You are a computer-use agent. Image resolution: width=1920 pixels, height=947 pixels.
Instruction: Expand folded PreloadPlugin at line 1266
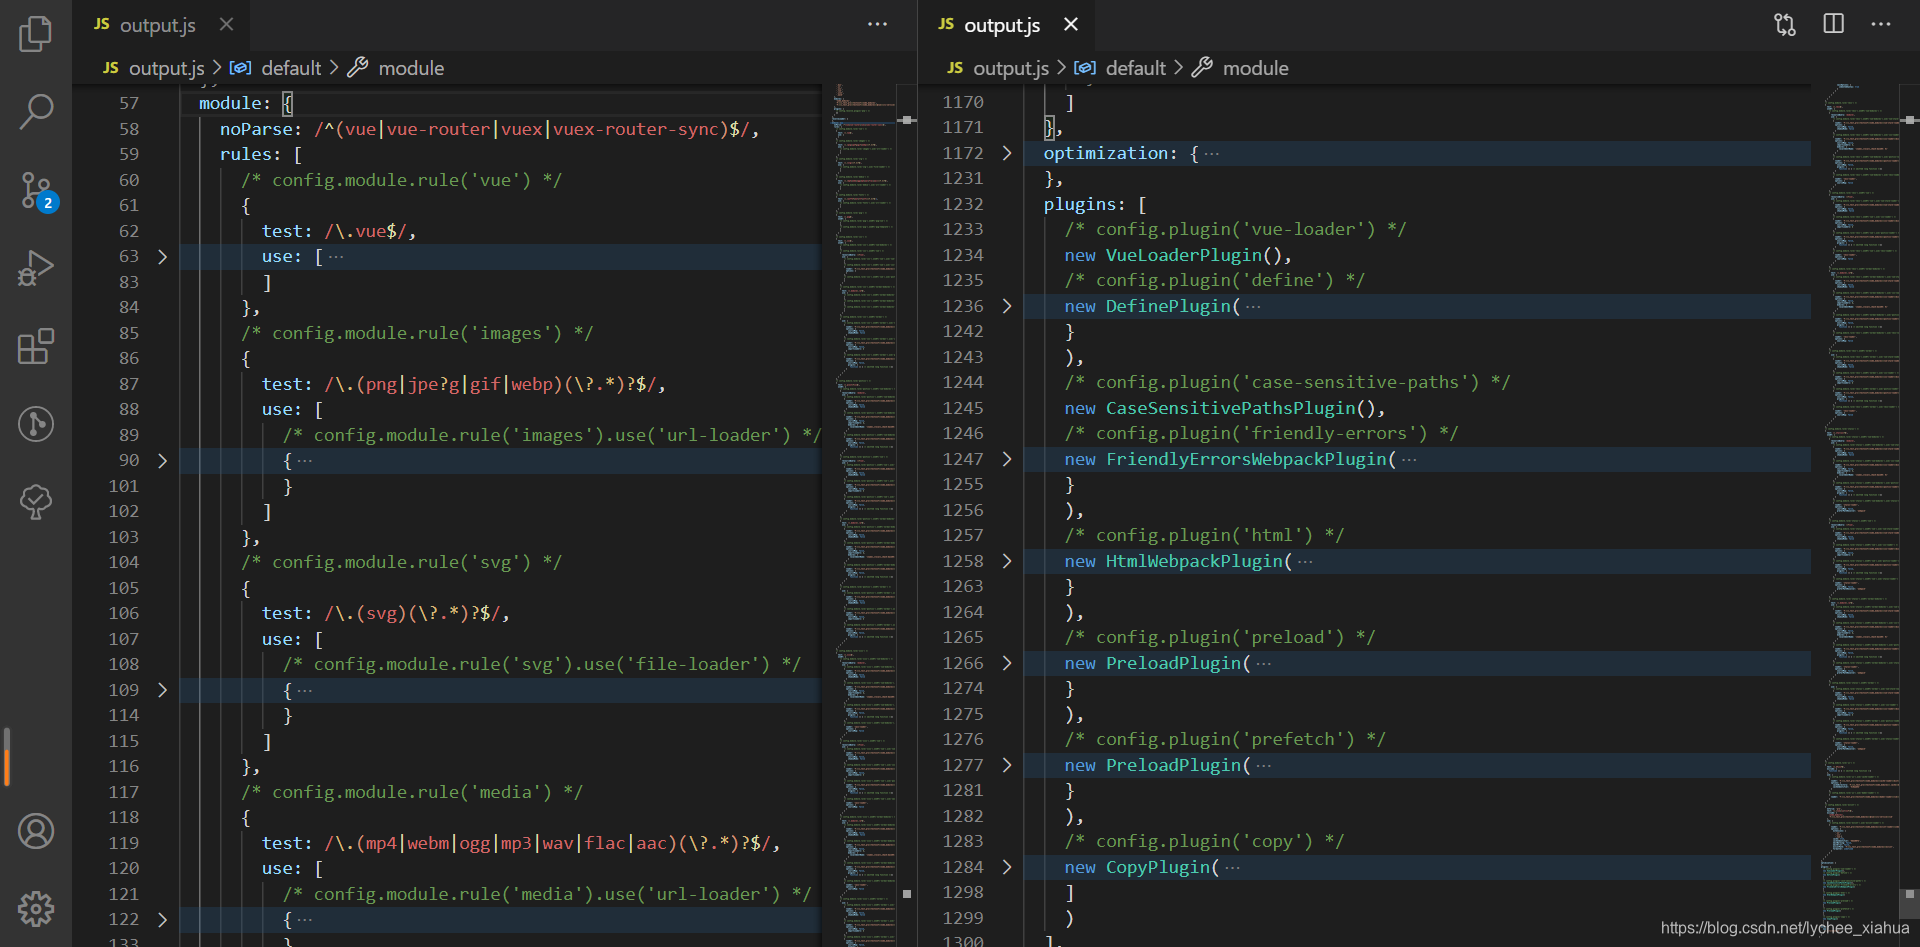[1007, 663]
